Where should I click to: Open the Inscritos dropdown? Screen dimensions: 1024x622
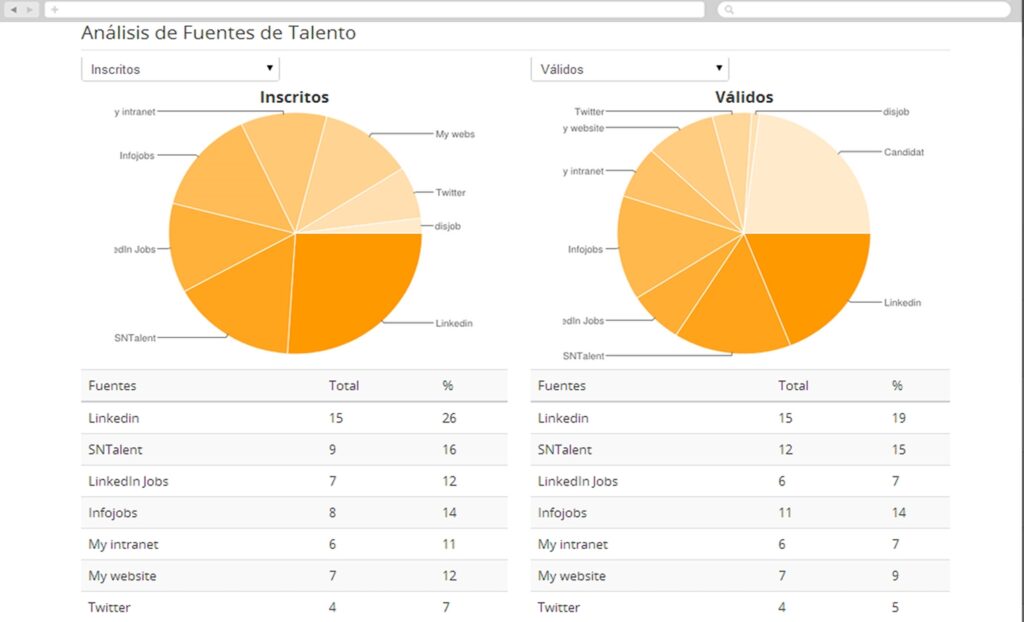180,69
